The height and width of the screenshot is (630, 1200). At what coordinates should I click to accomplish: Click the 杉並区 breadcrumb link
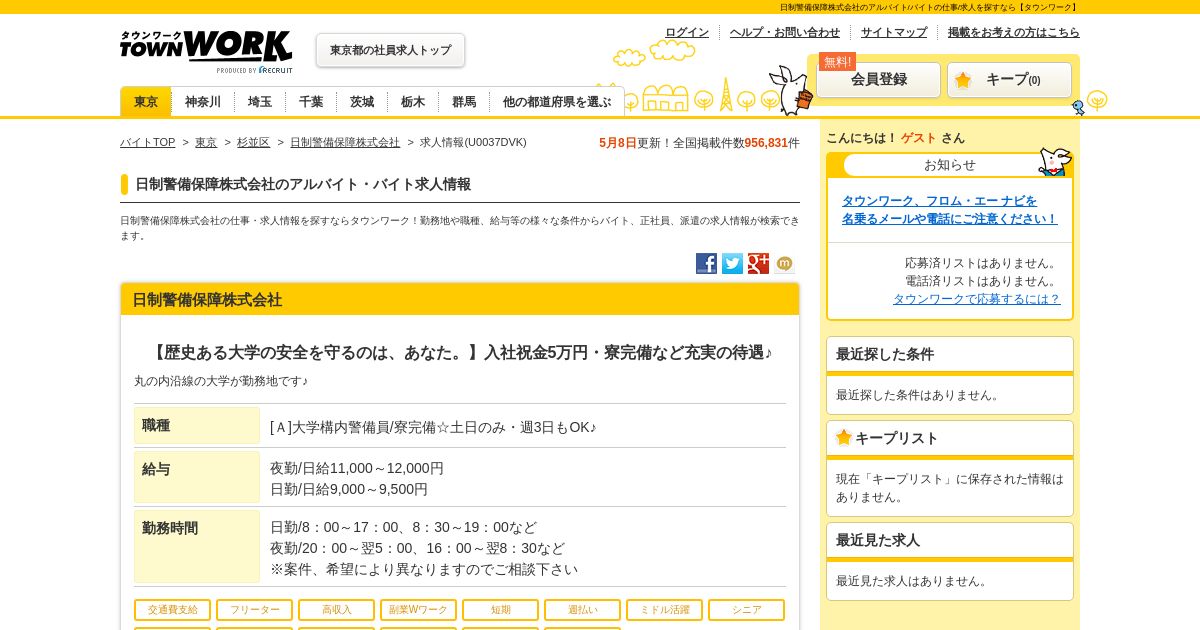(x=254, y=143)
